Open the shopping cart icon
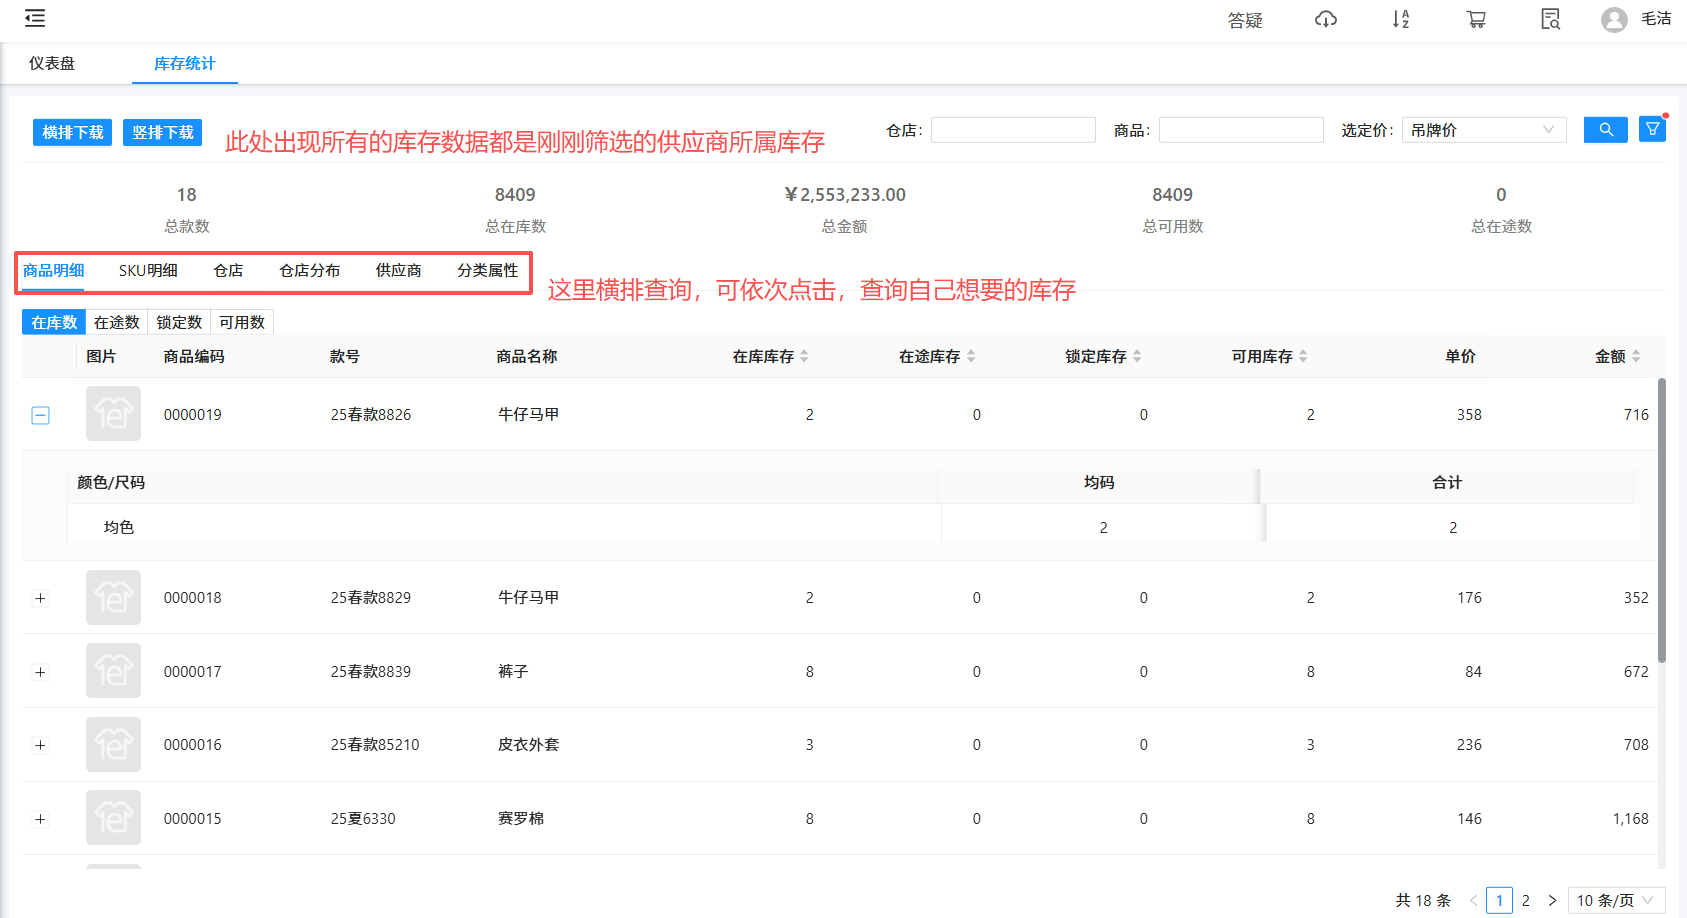Image resolution: width=1687 pixels, height=918 pixels. click(x=1476, y=19)
